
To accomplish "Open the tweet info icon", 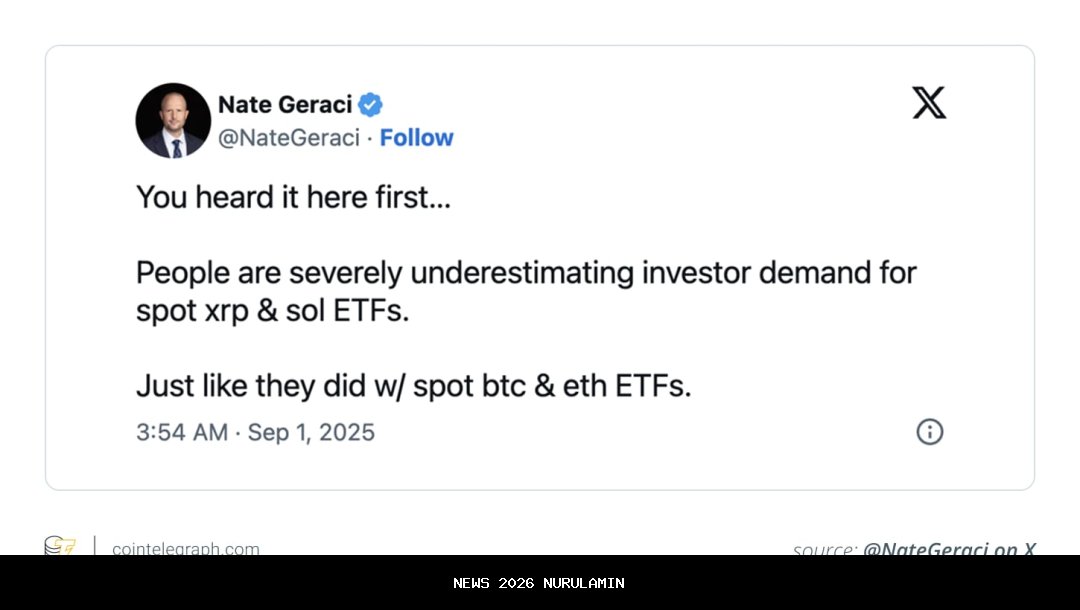I will click(x=930, y=432).
